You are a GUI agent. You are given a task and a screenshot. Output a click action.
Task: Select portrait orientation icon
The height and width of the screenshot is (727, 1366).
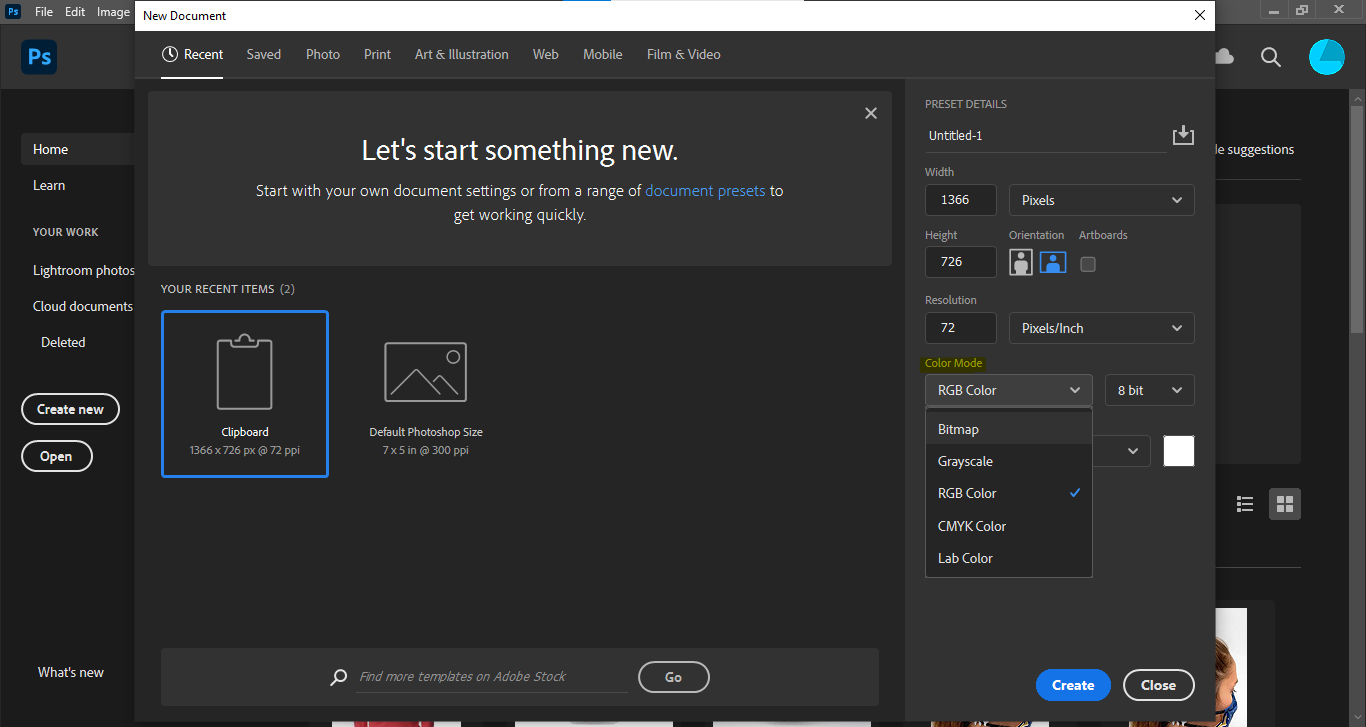click(1020, 263)
